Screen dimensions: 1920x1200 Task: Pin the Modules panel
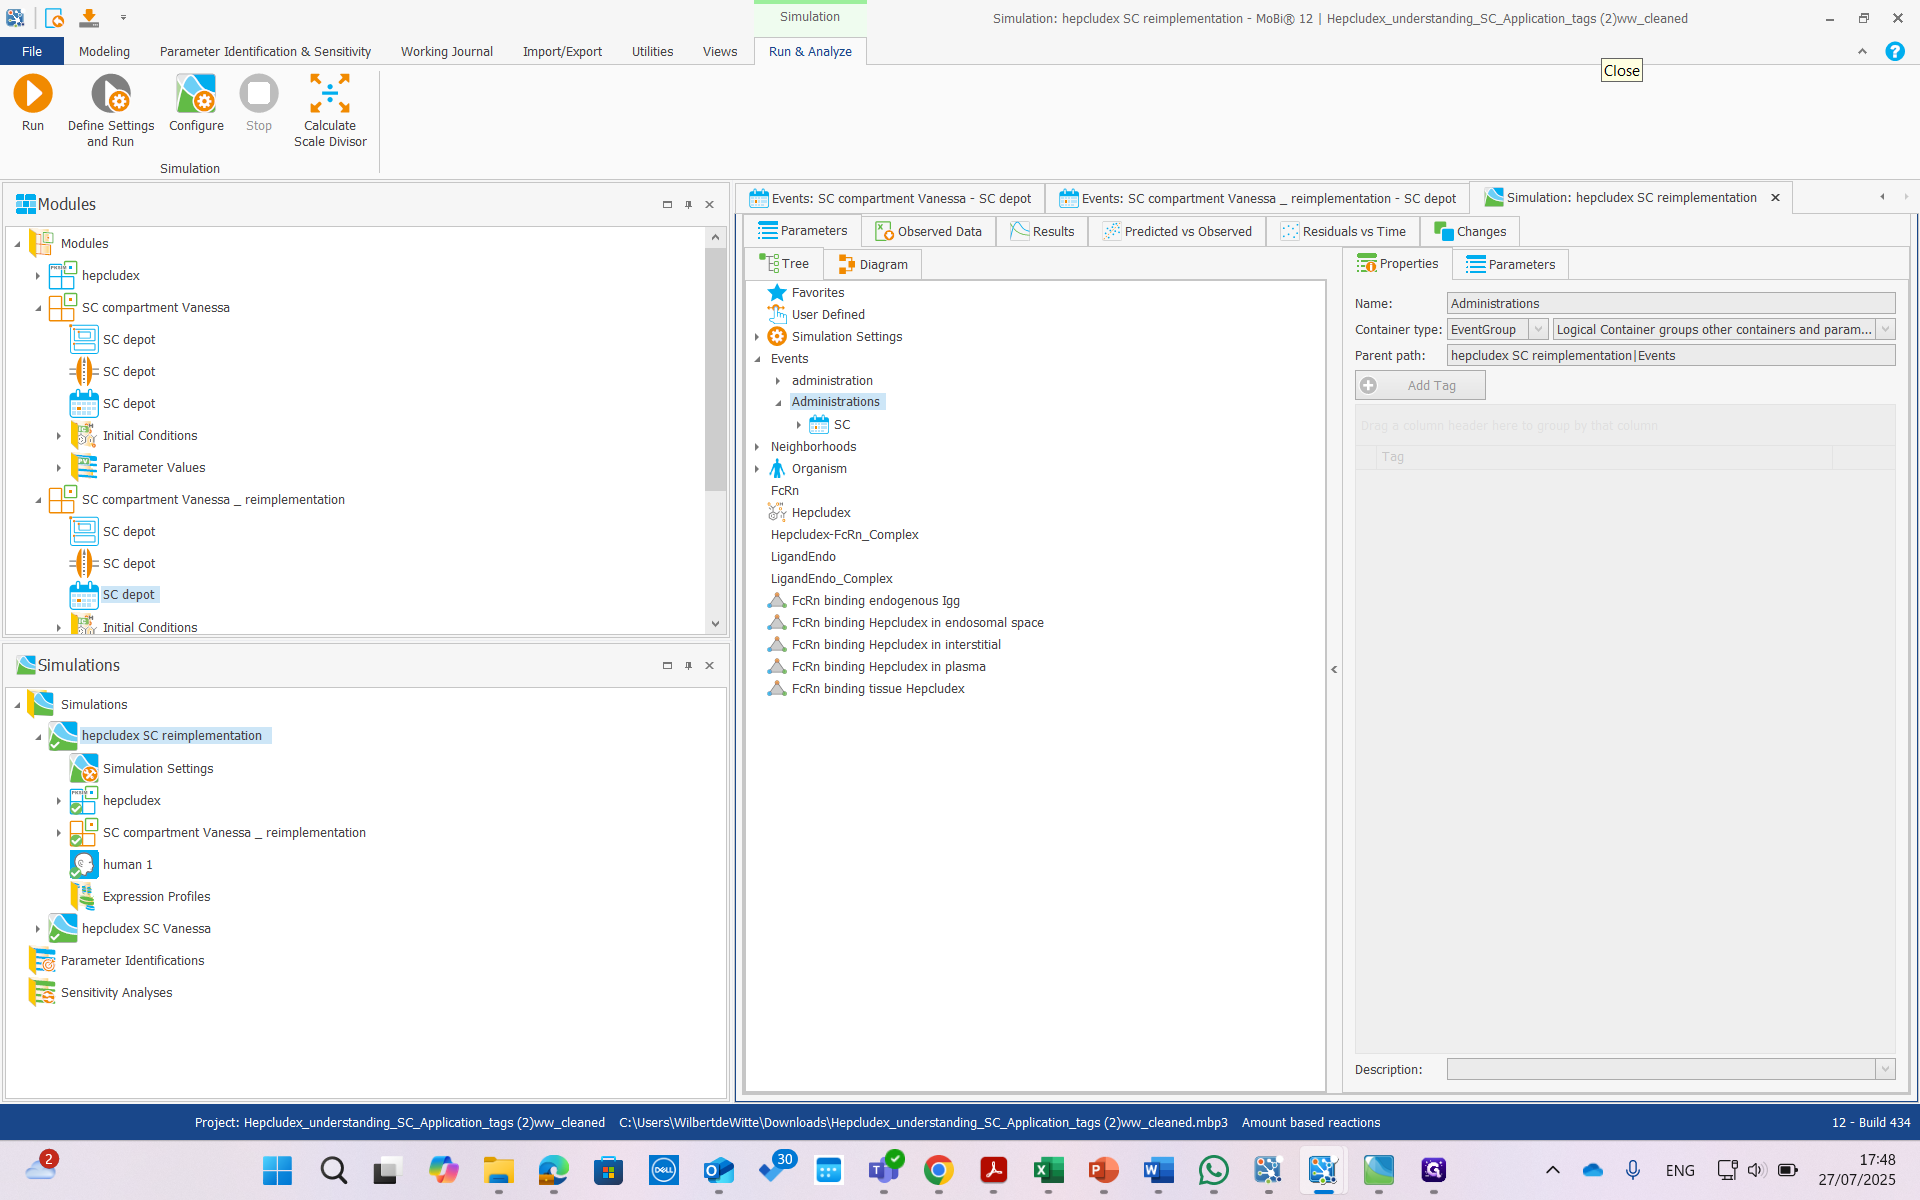click(x=688, y=204)
